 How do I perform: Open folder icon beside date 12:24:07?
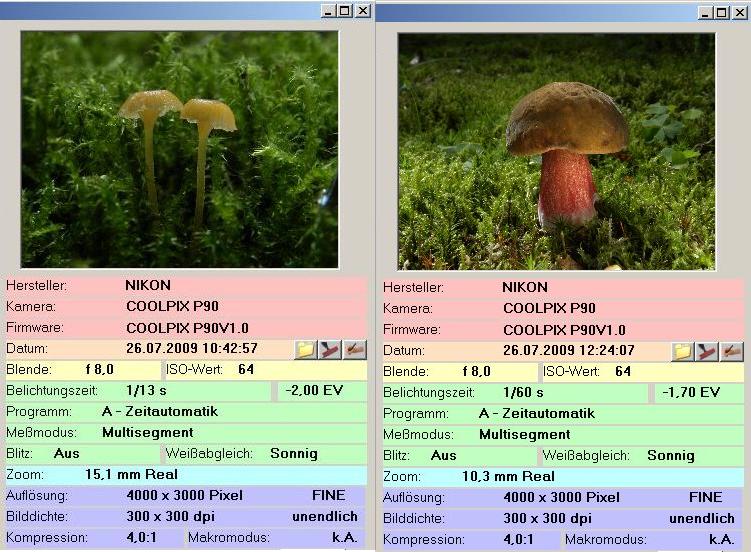(x=682, y=351)
